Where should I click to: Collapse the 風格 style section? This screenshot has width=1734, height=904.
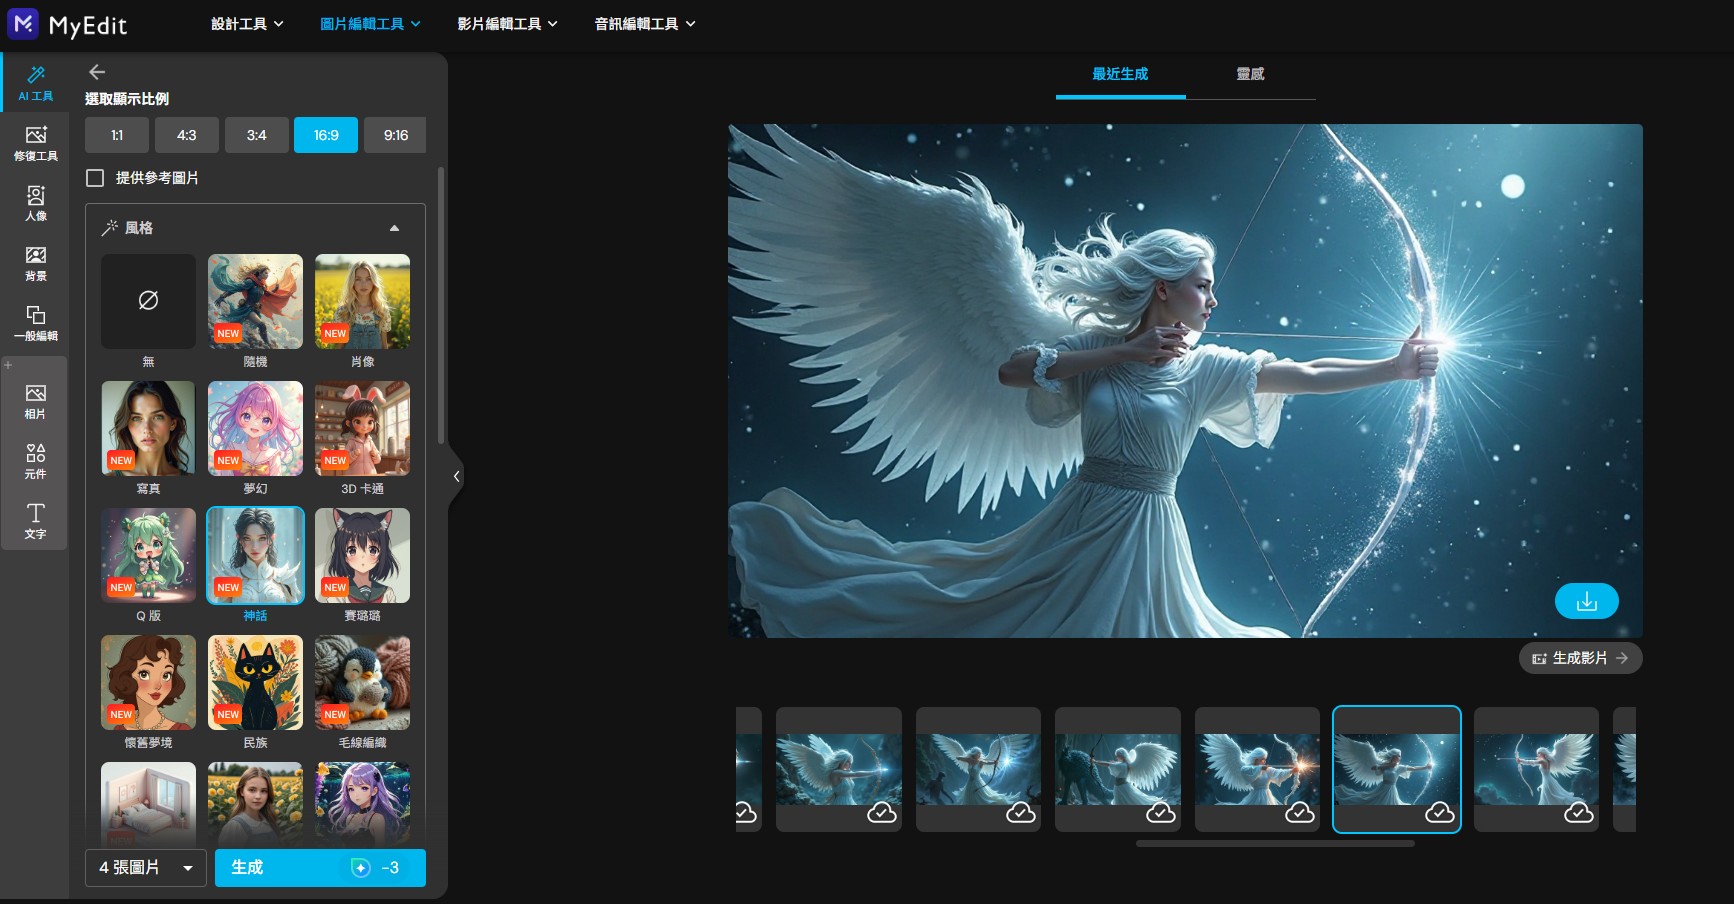(394, 228)
